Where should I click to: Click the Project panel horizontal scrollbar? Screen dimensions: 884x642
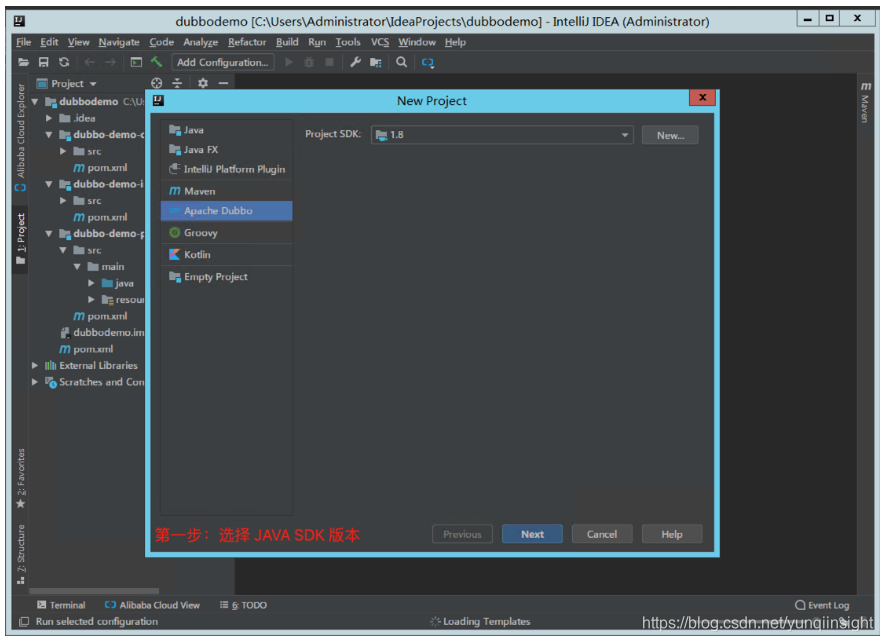coord(94,591)
